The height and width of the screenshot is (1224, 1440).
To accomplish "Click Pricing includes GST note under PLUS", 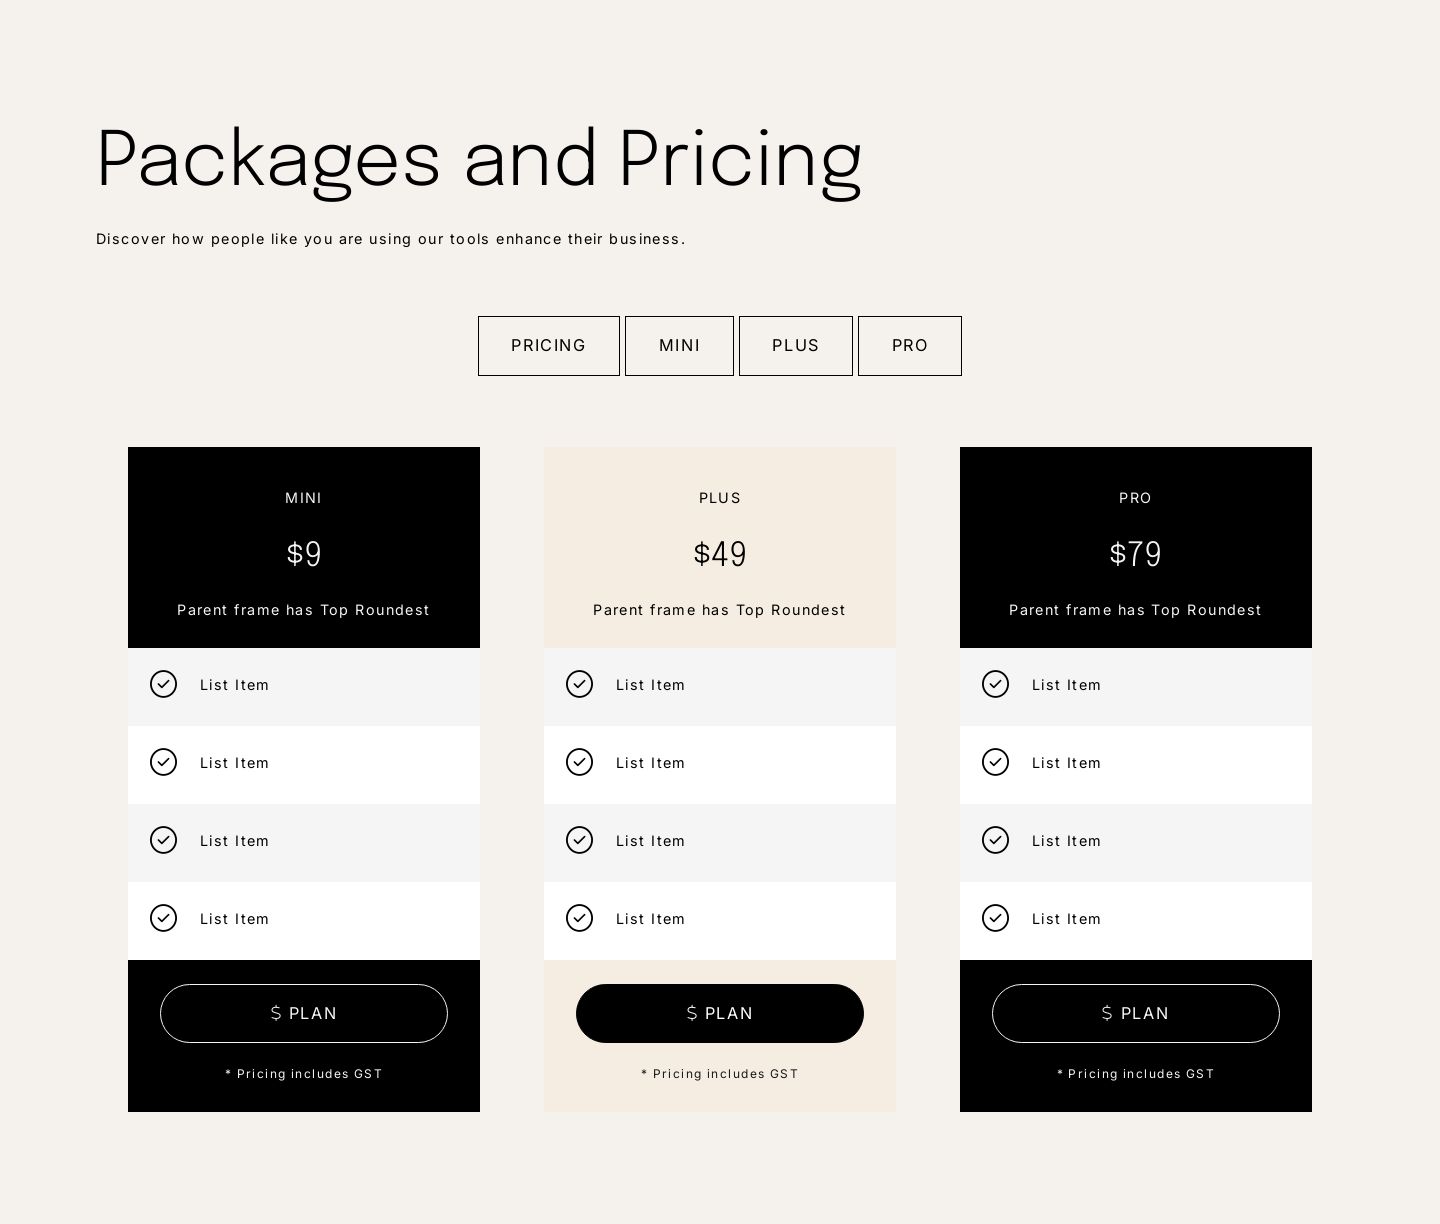I will [720, 1074].
